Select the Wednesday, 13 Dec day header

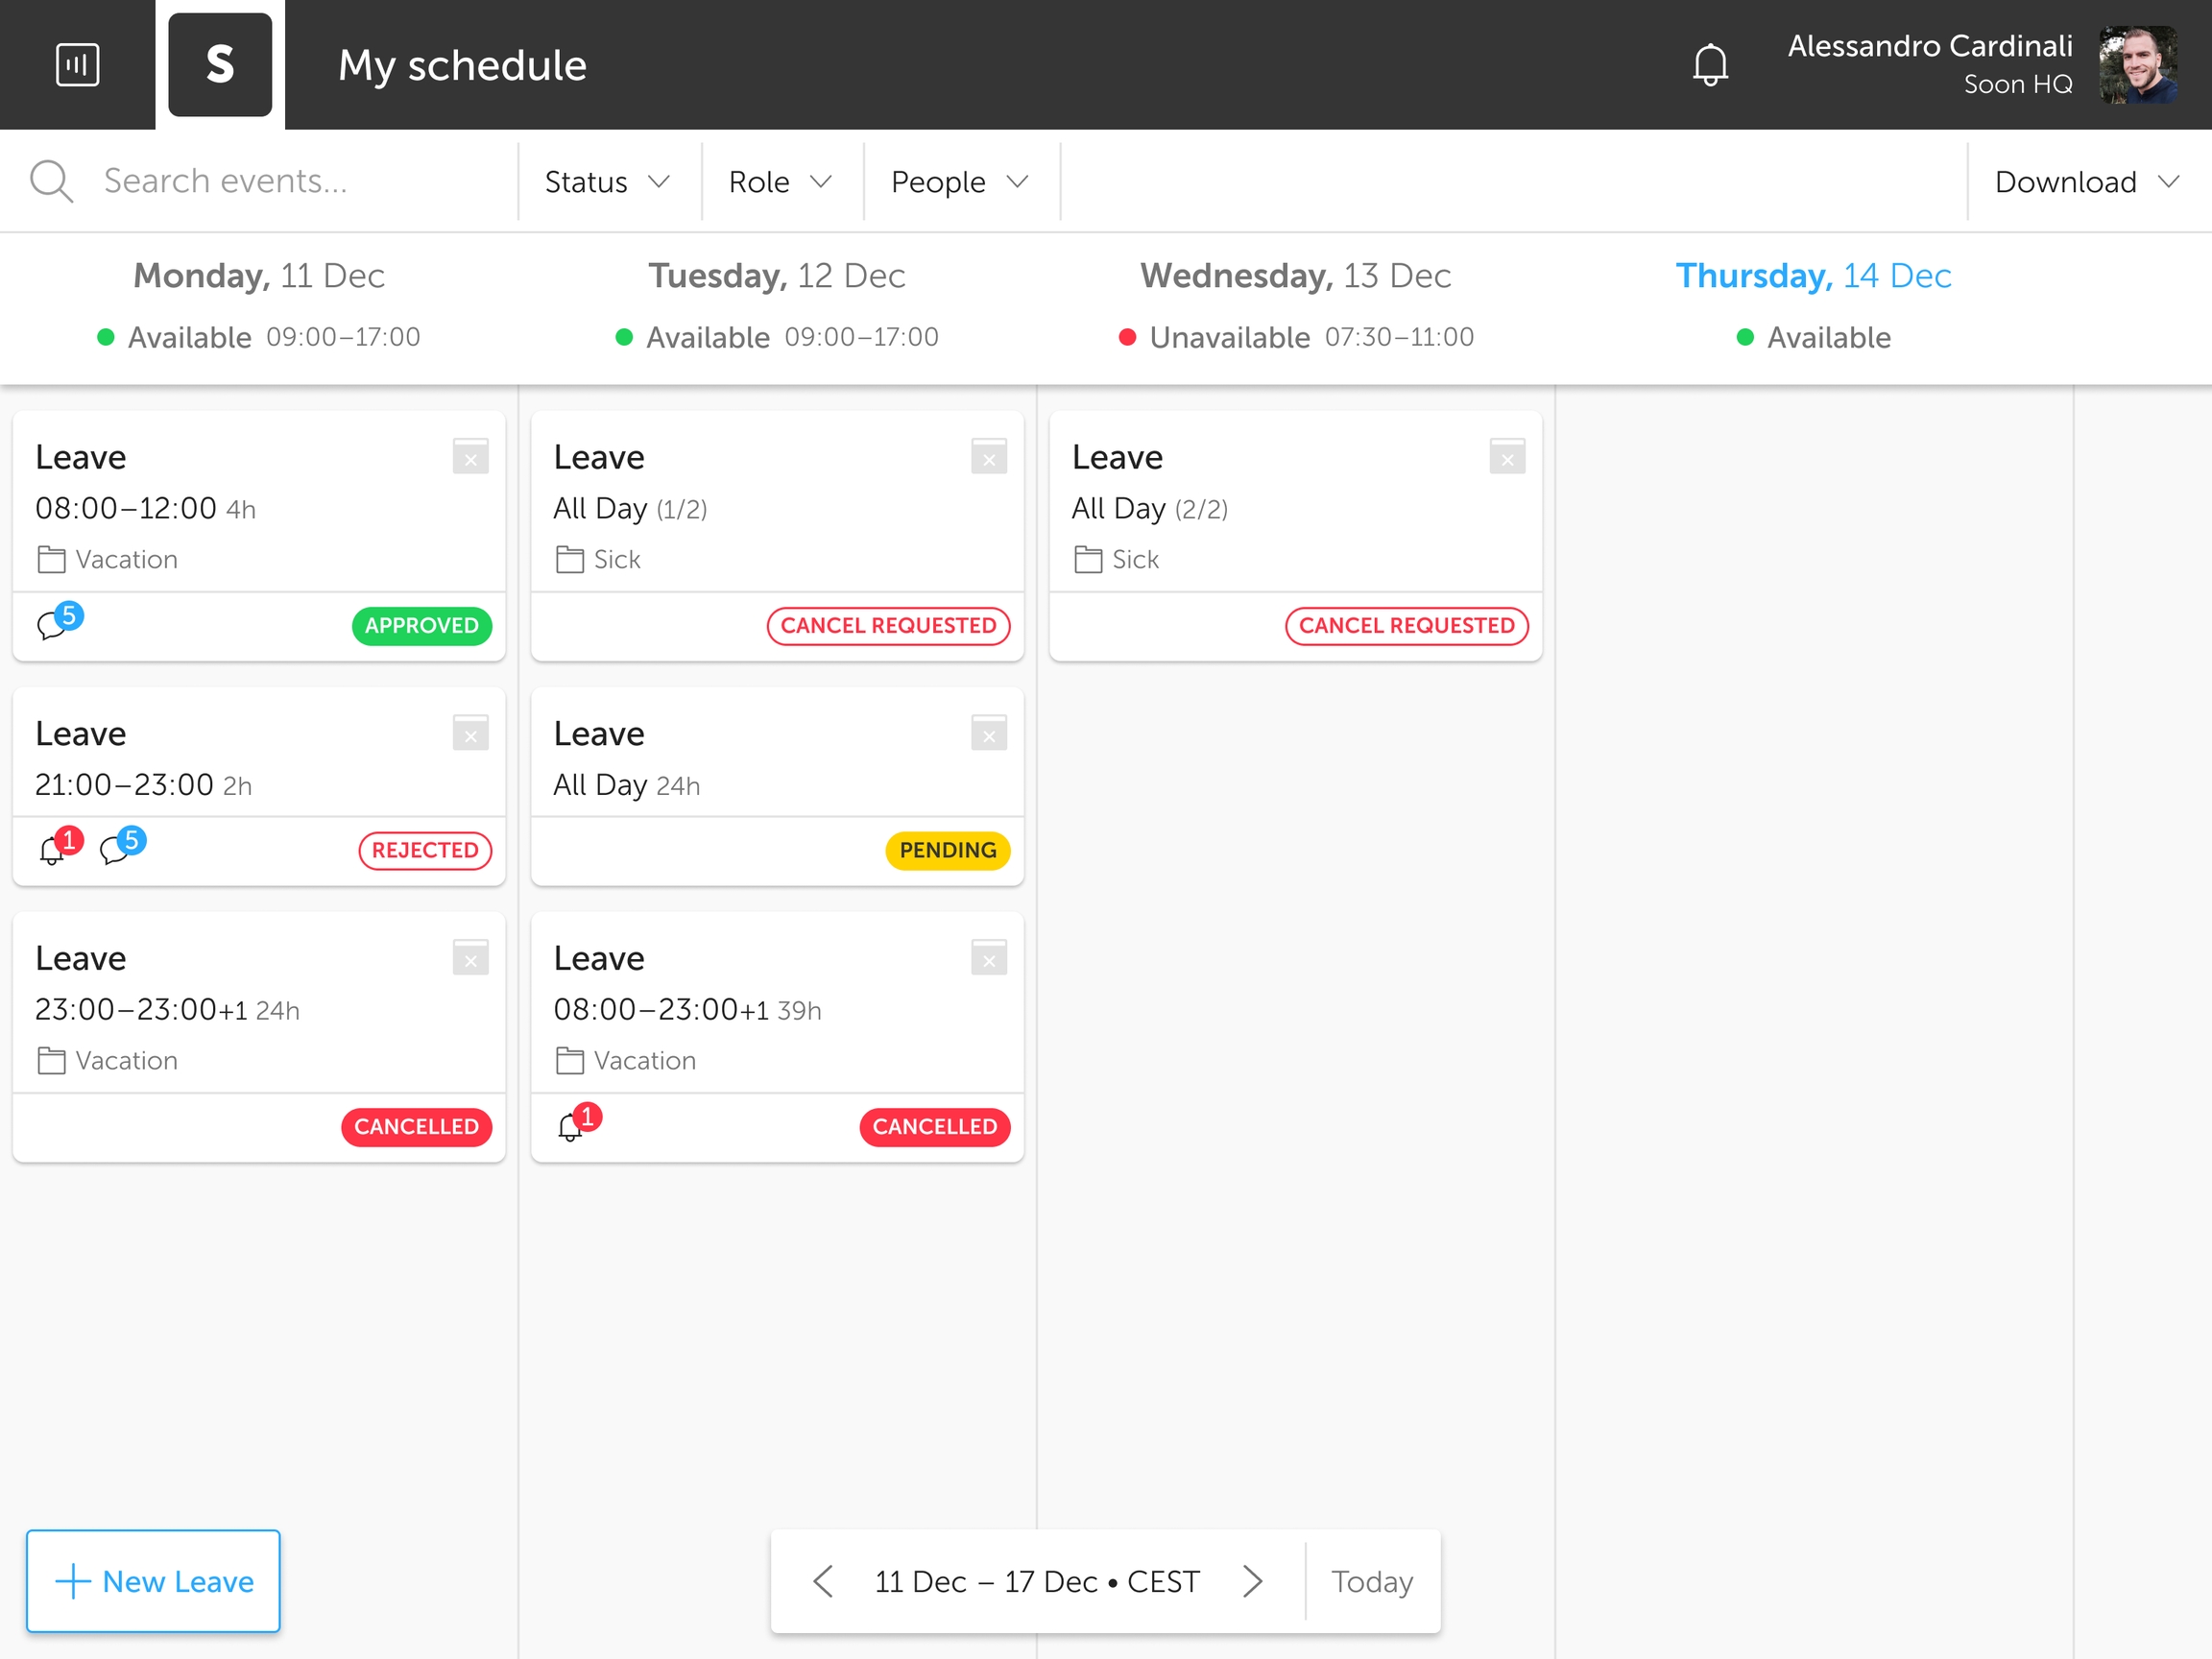point(1295,276)
